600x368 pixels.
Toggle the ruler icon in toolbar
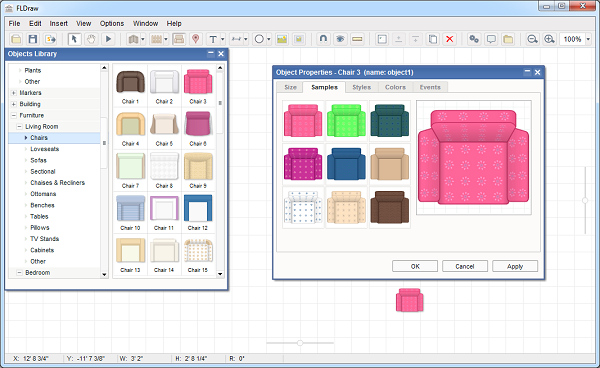pos(357,39)
